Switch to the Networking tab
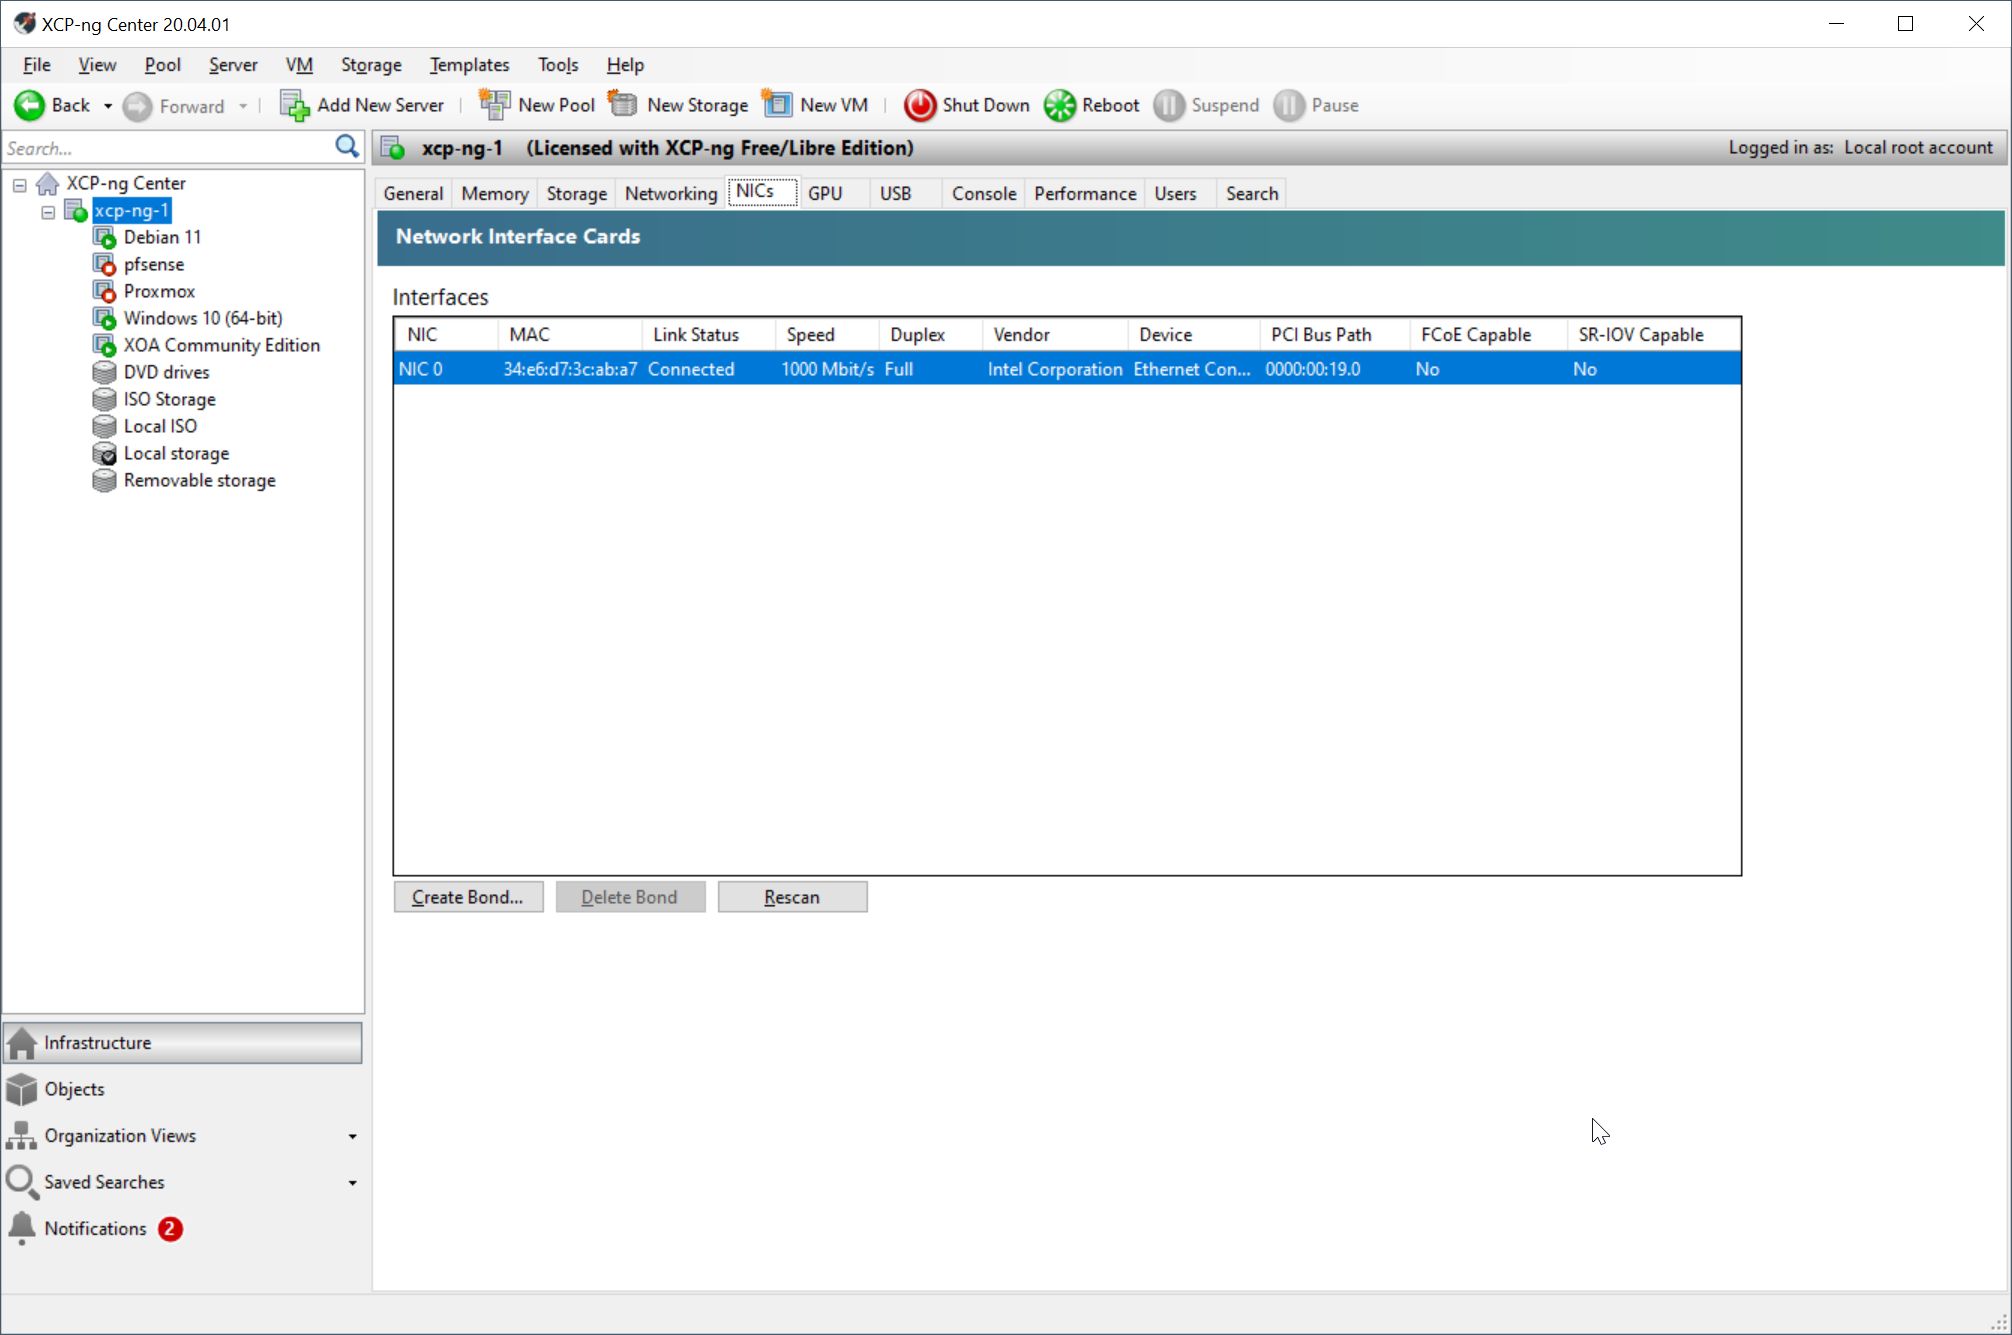2012x1335 pixels. click(x=670, y=193)
